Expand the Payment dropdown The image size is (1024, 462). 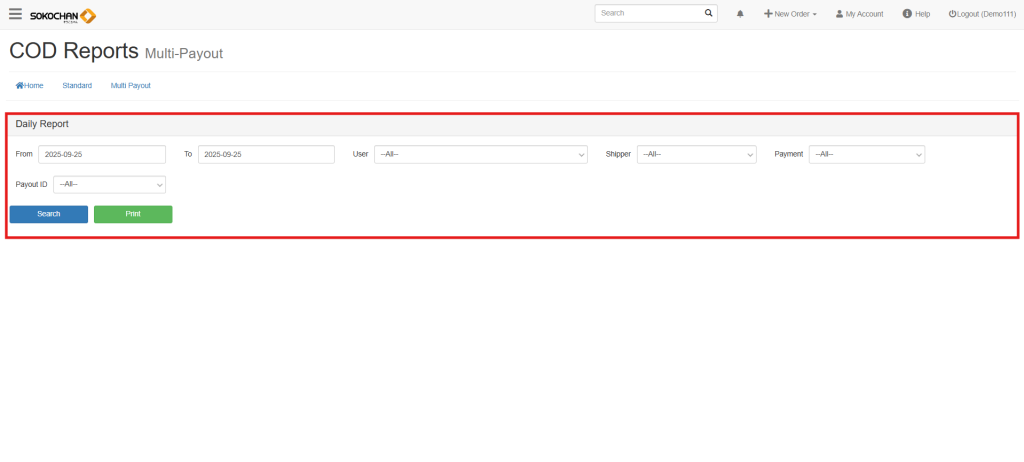tap(866, 155)
